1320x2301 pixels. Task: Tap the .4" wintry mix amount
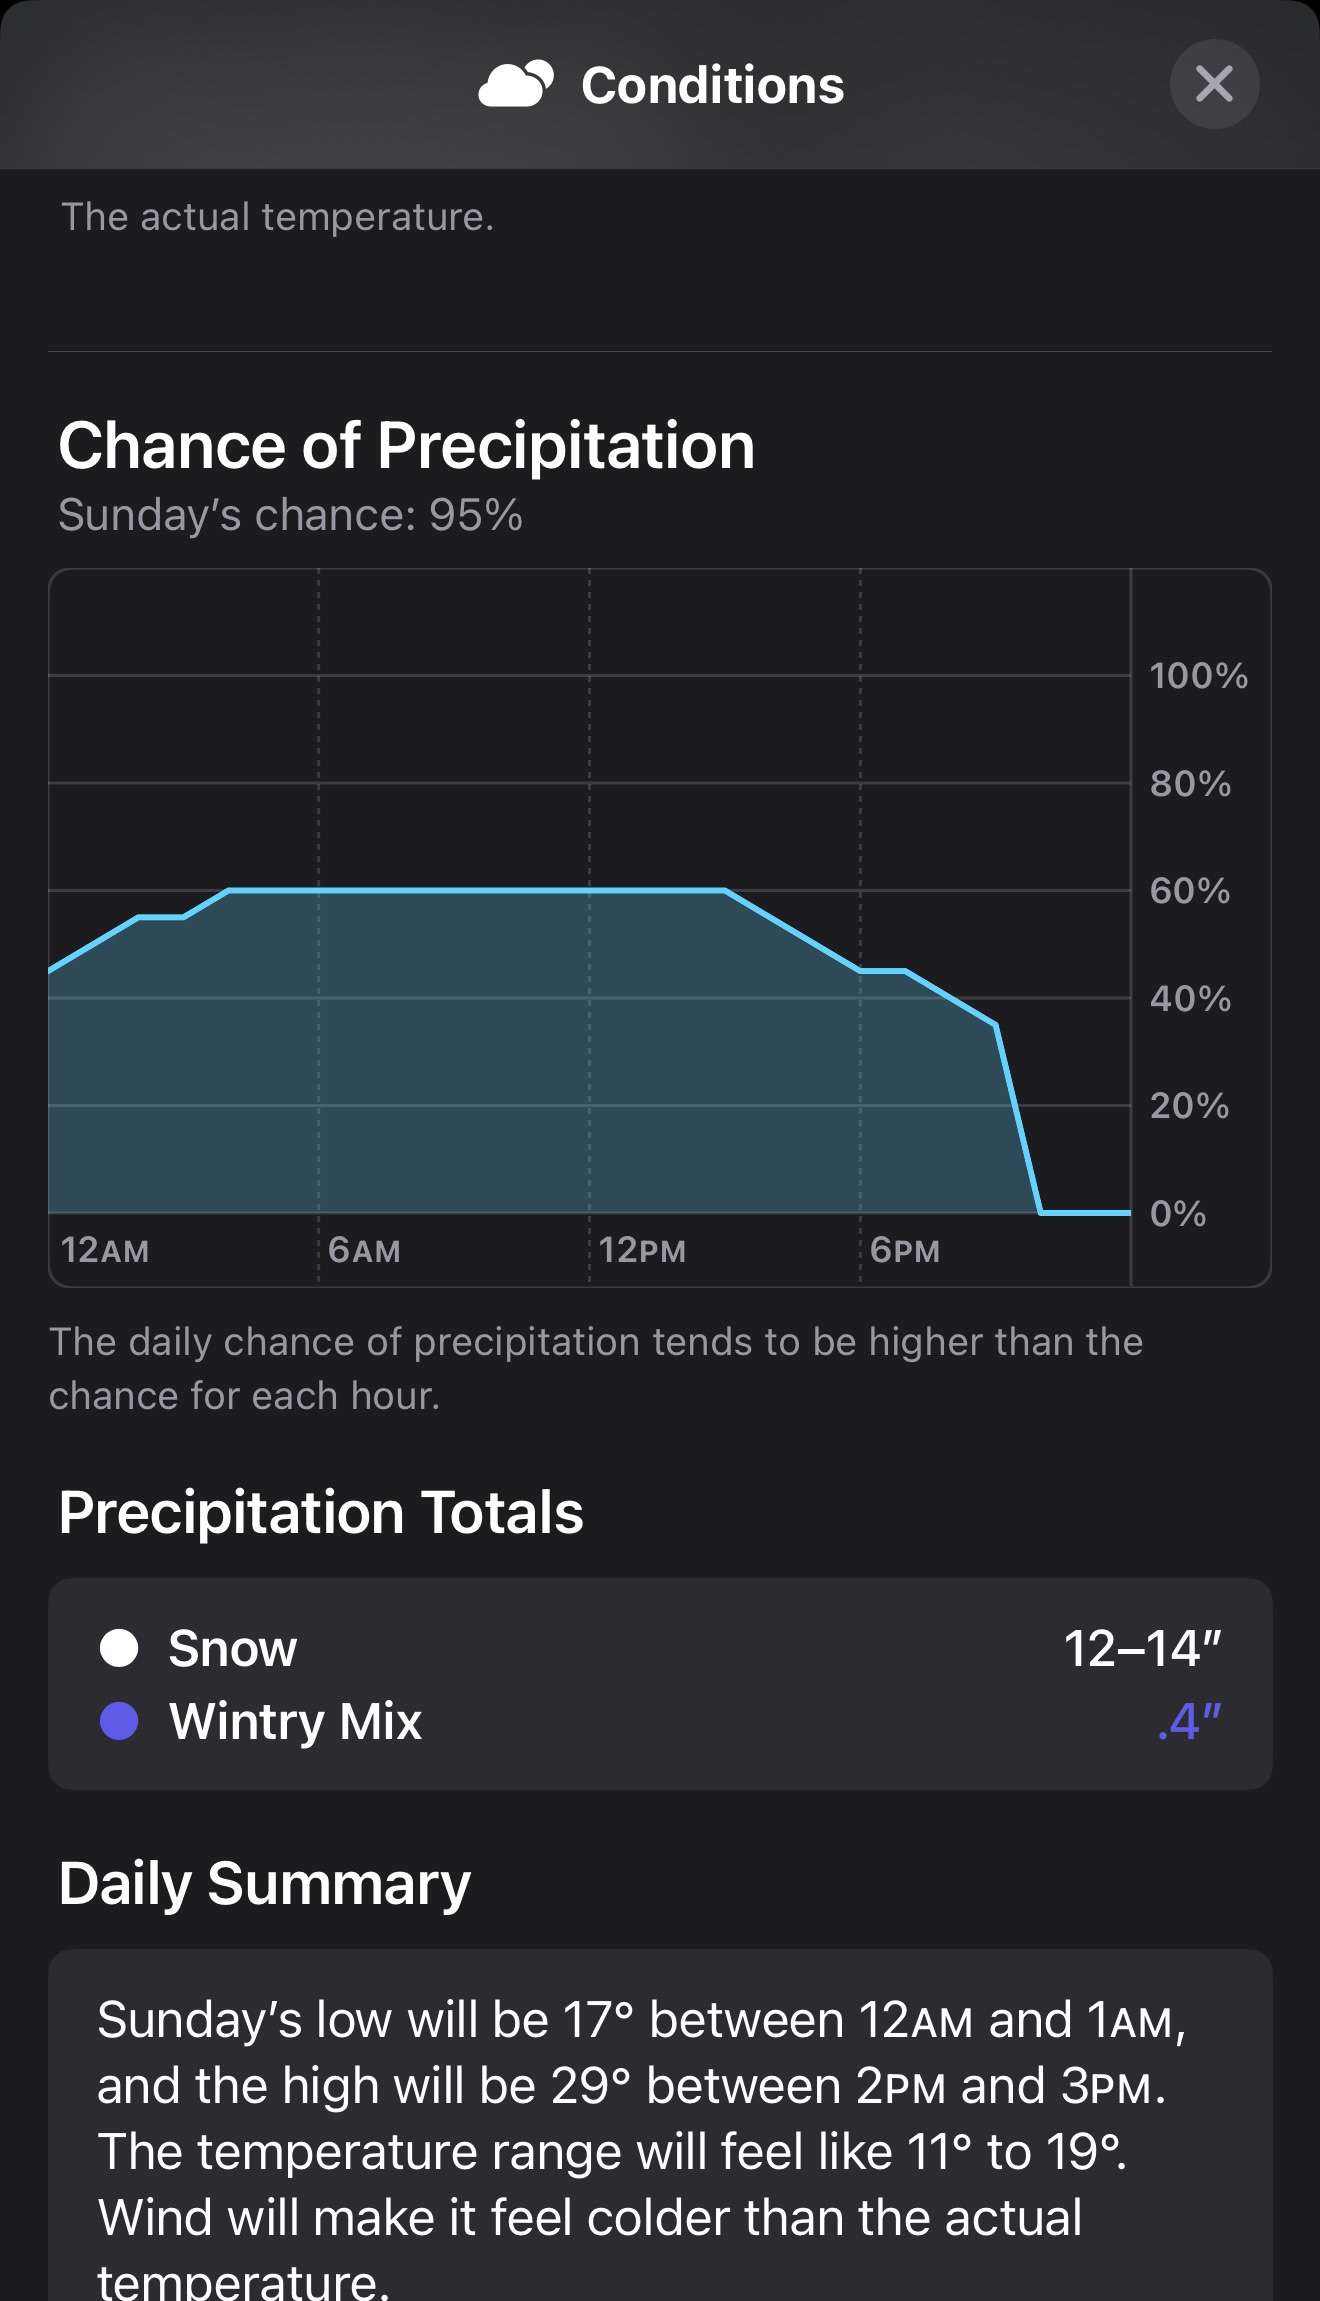click(x=1190, y=1721)
